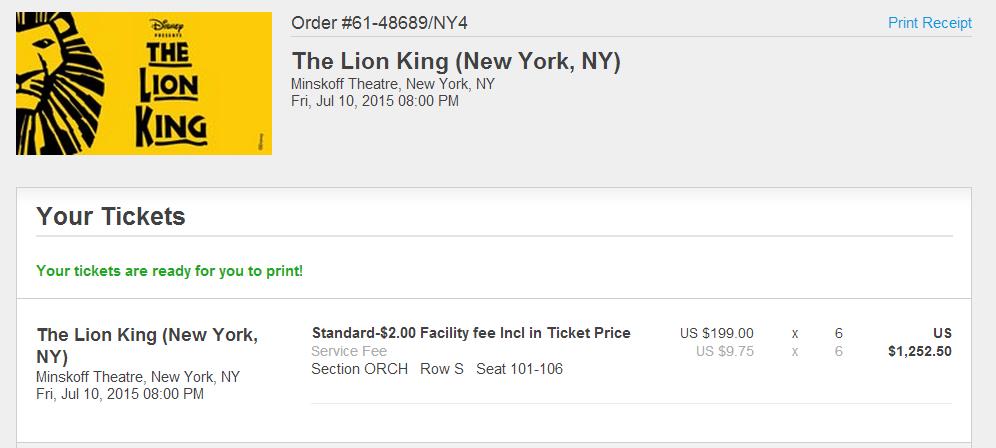Click the Print Receipt link

pyautogui.click(x=929, y=23)
